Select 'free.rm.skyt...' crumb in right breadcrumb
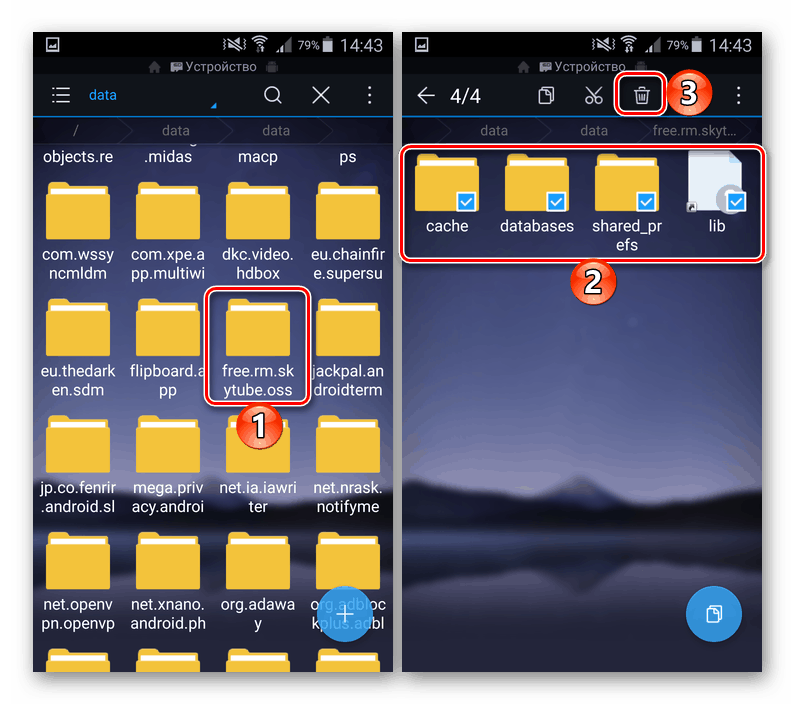 (x=694, y=131)
